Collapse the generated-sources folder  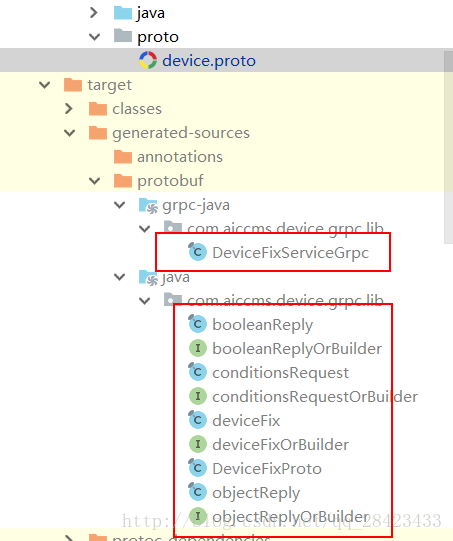tap(70, 133)
